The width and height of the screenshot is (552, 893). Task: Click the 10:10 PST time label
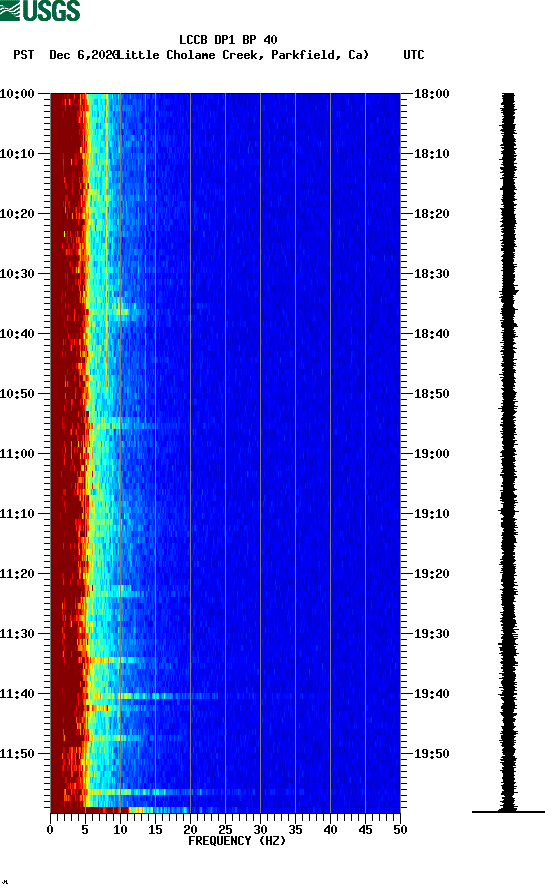pyautogui.click(x=17, y=154)
